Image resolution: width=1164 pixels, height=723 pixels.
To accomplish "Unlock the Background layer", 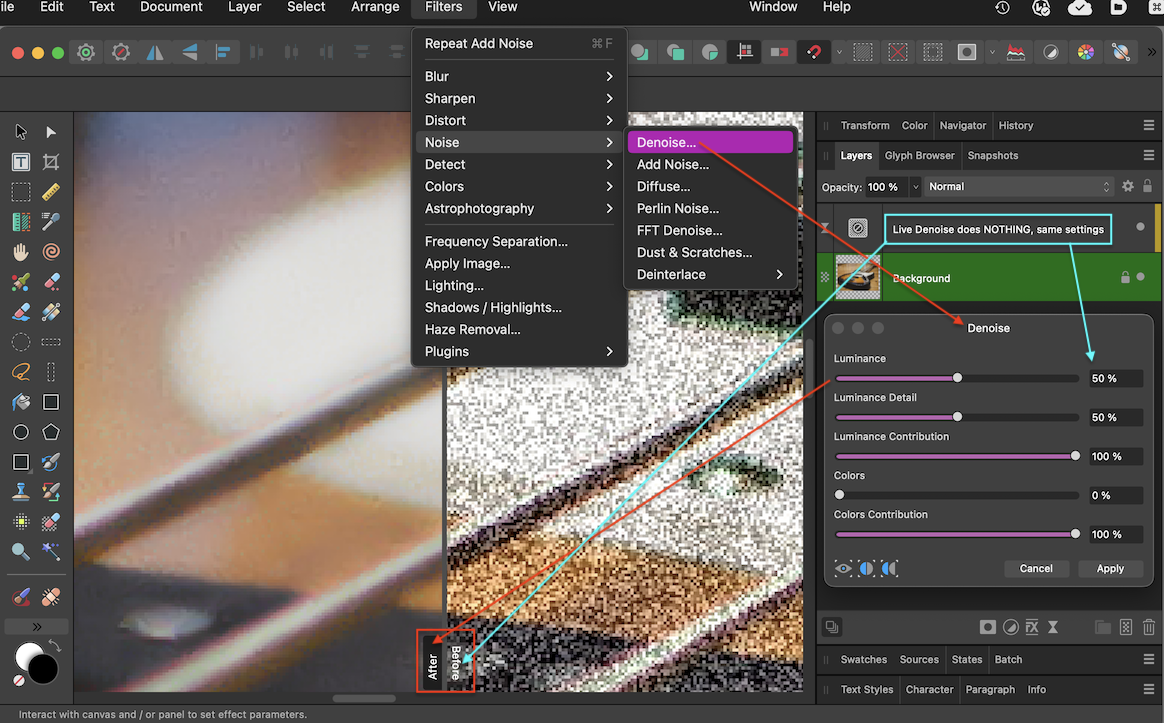I will click(1124, 277).
